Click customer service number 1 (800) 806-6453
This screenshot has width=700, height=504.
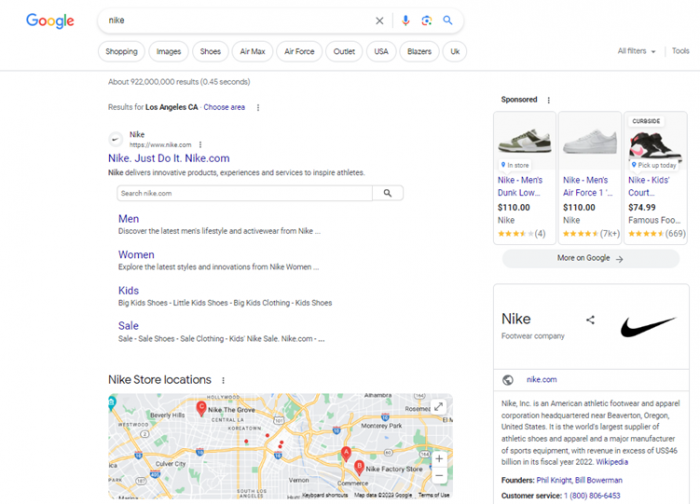click(x=592, y=496)
